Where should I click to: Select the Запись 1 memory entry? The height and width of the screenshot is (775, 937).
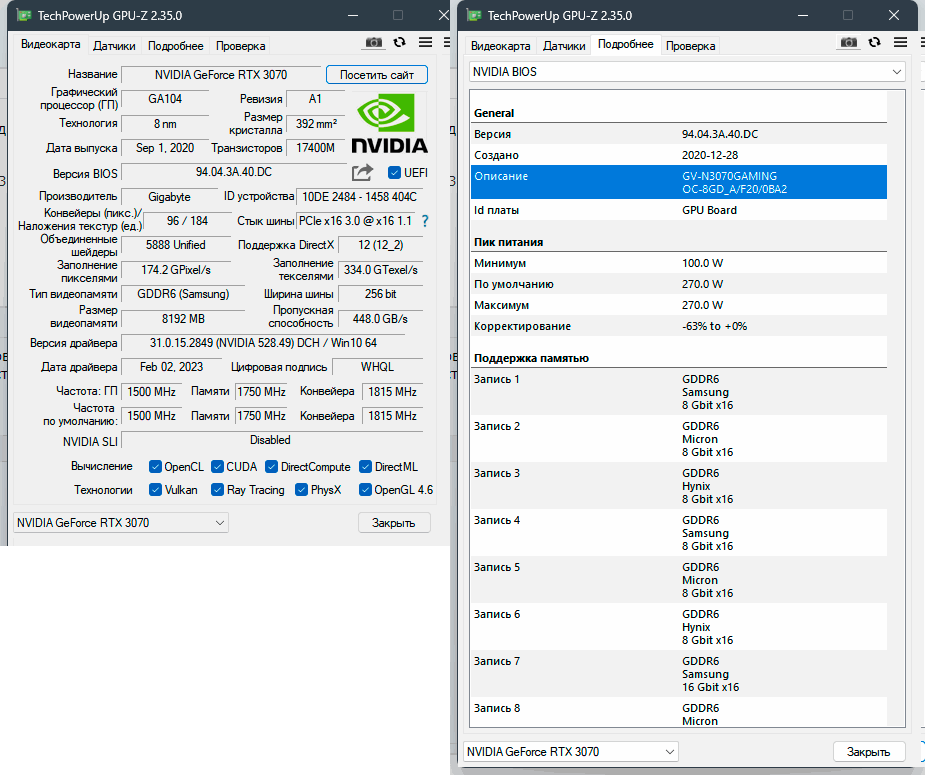pyautogui.click(x=679, y=392)
